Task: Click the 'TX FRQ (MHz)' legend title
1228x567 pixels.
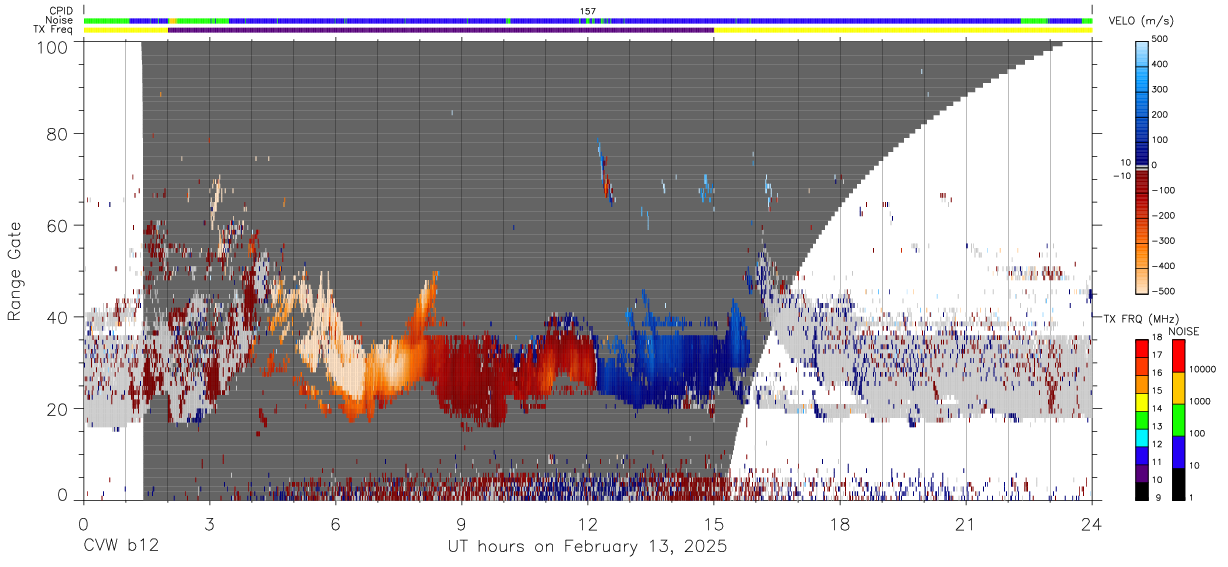Action: pos(1140,319)
